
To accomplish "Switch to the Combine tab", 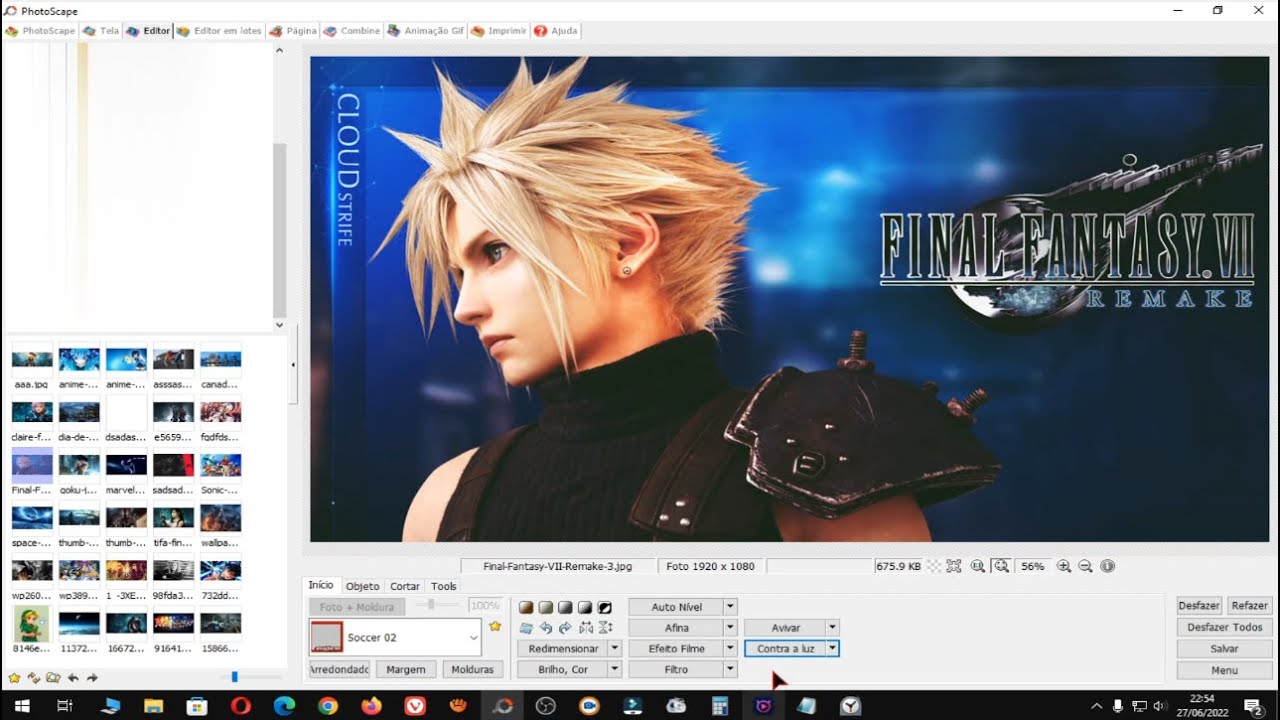I will click(352, 31).
